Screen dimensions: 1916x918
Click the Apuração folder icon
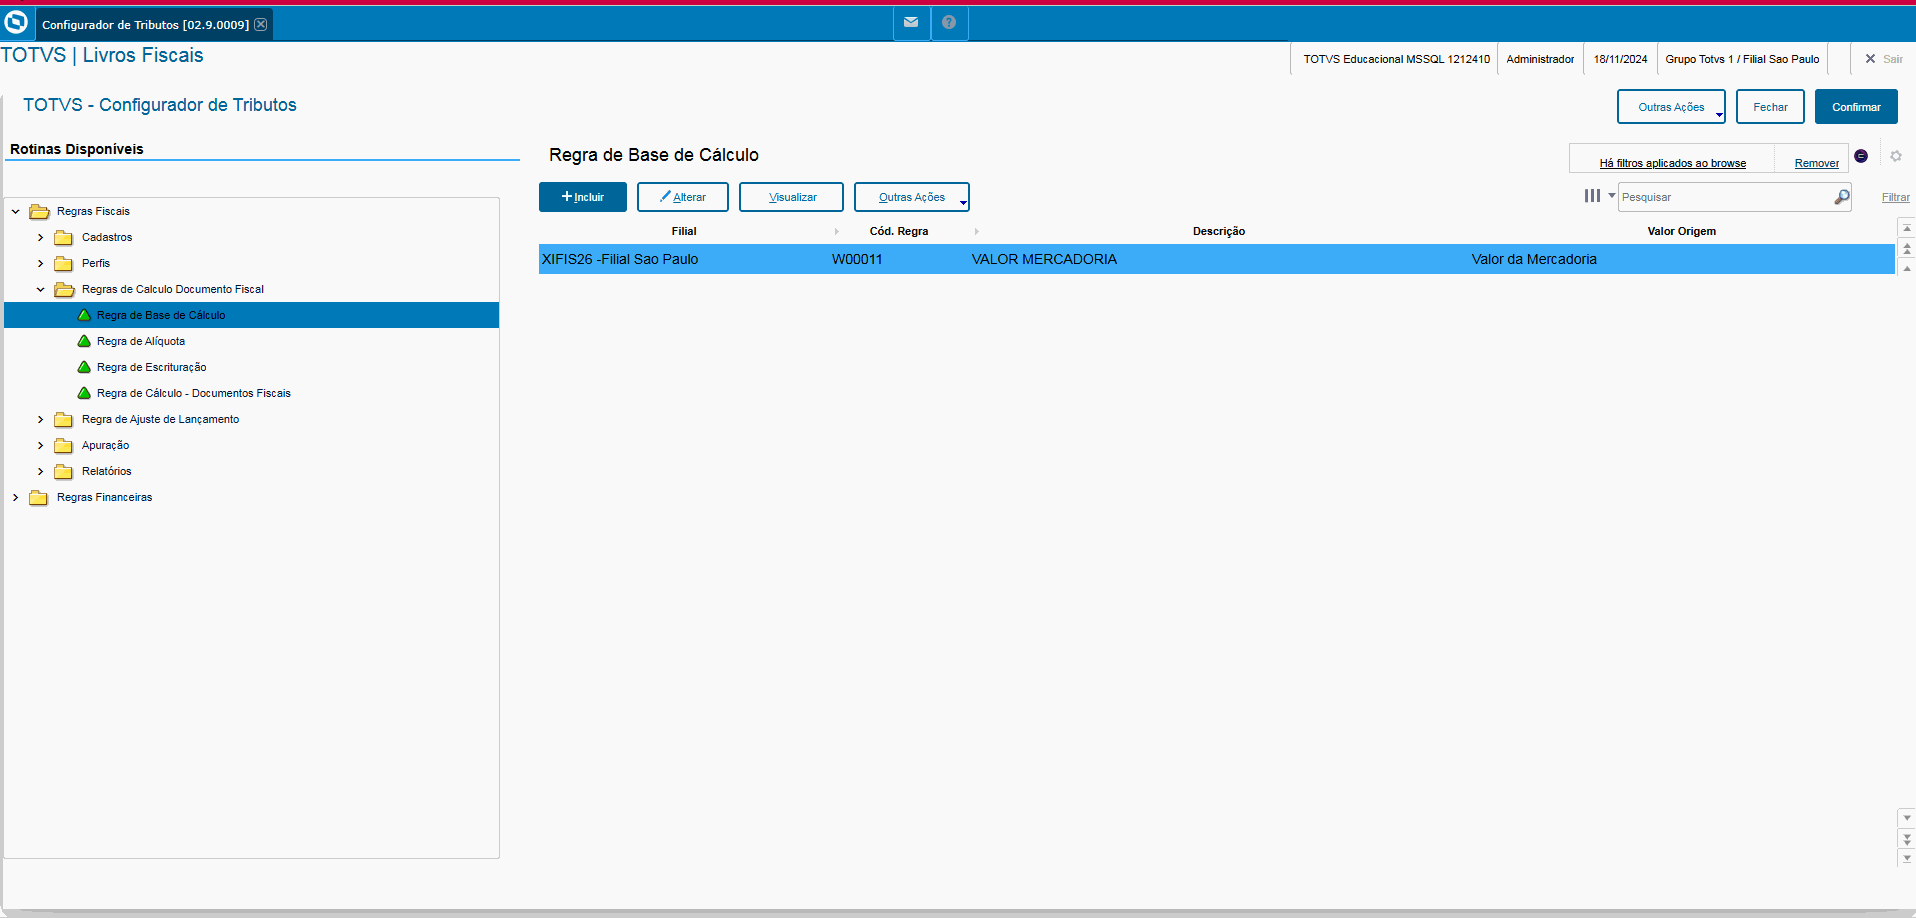coord(64,445)
